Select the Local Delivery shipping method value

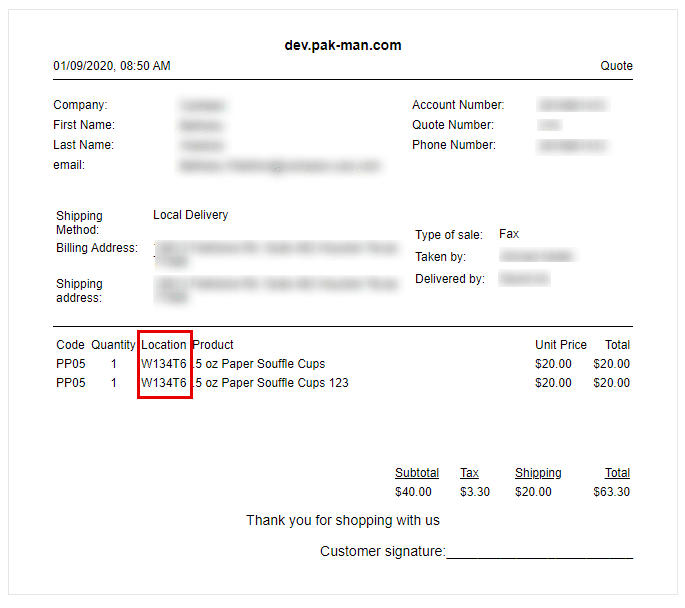[x=190, y=215]
